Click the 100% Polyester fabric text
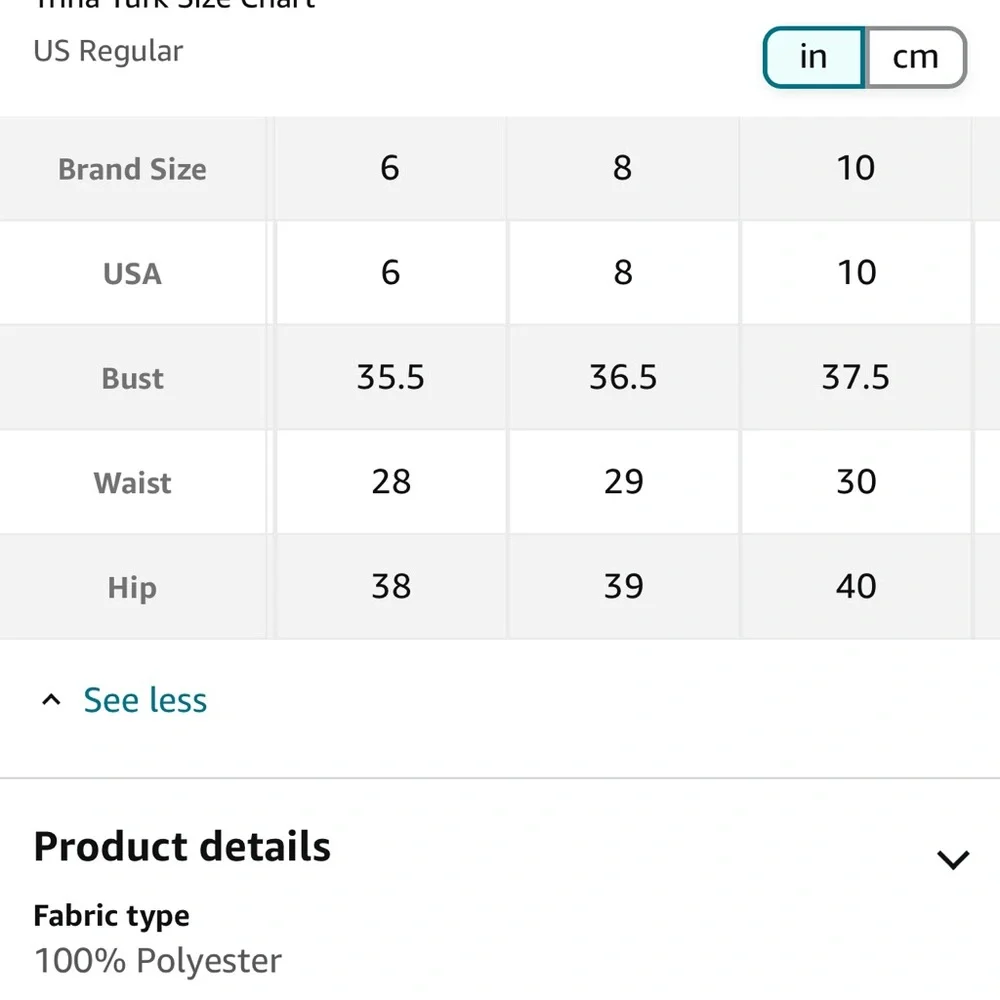 [x=158, y=961]
